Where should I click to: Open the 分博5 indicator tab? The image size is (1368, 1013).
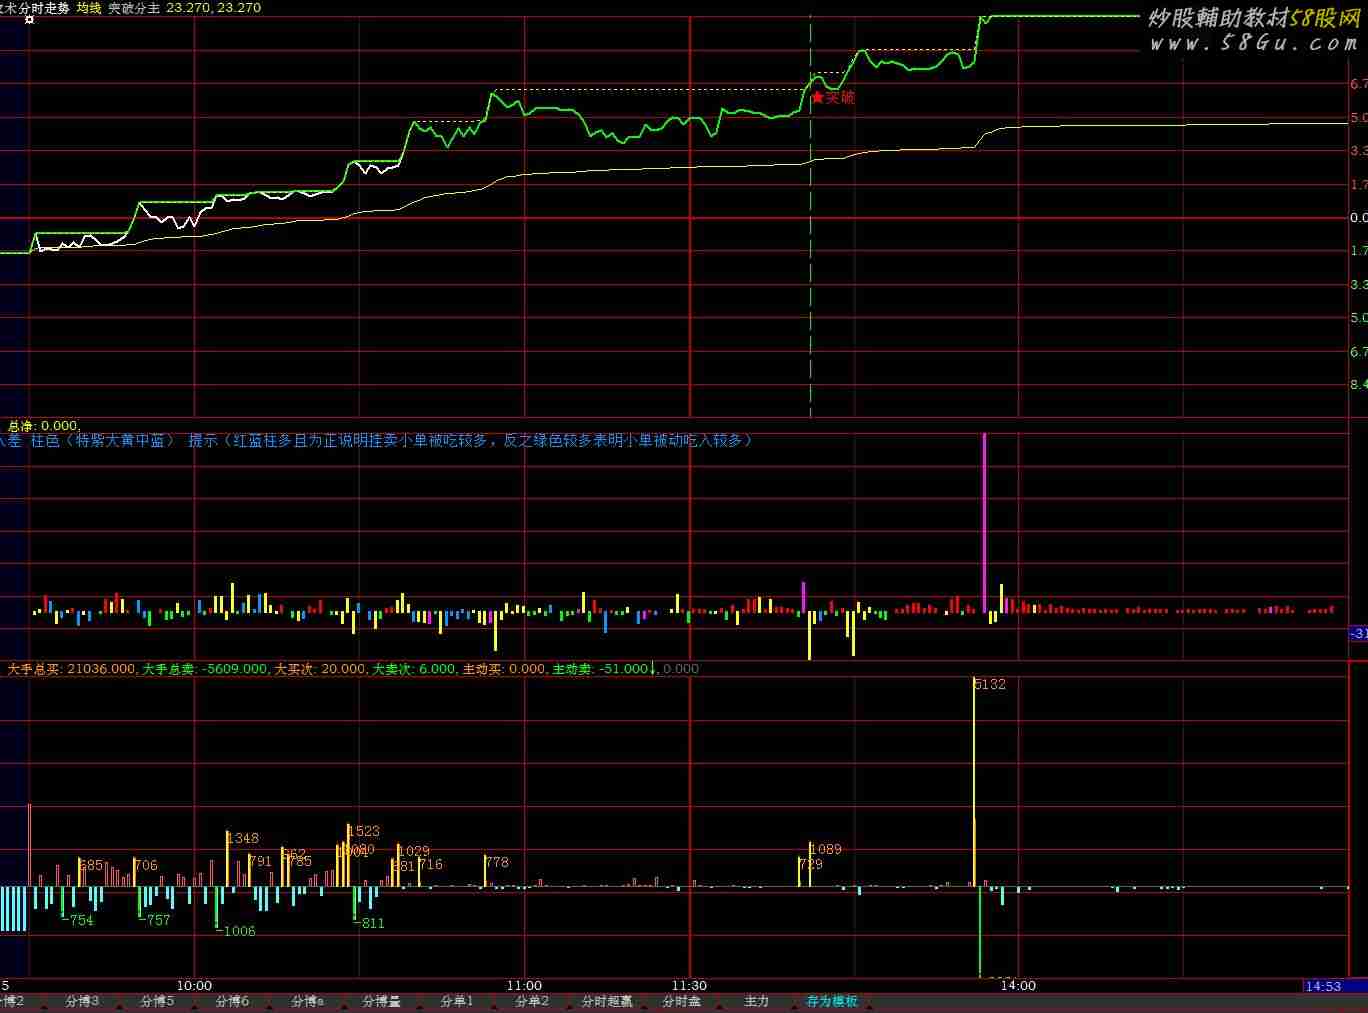tap(157, 1001)
